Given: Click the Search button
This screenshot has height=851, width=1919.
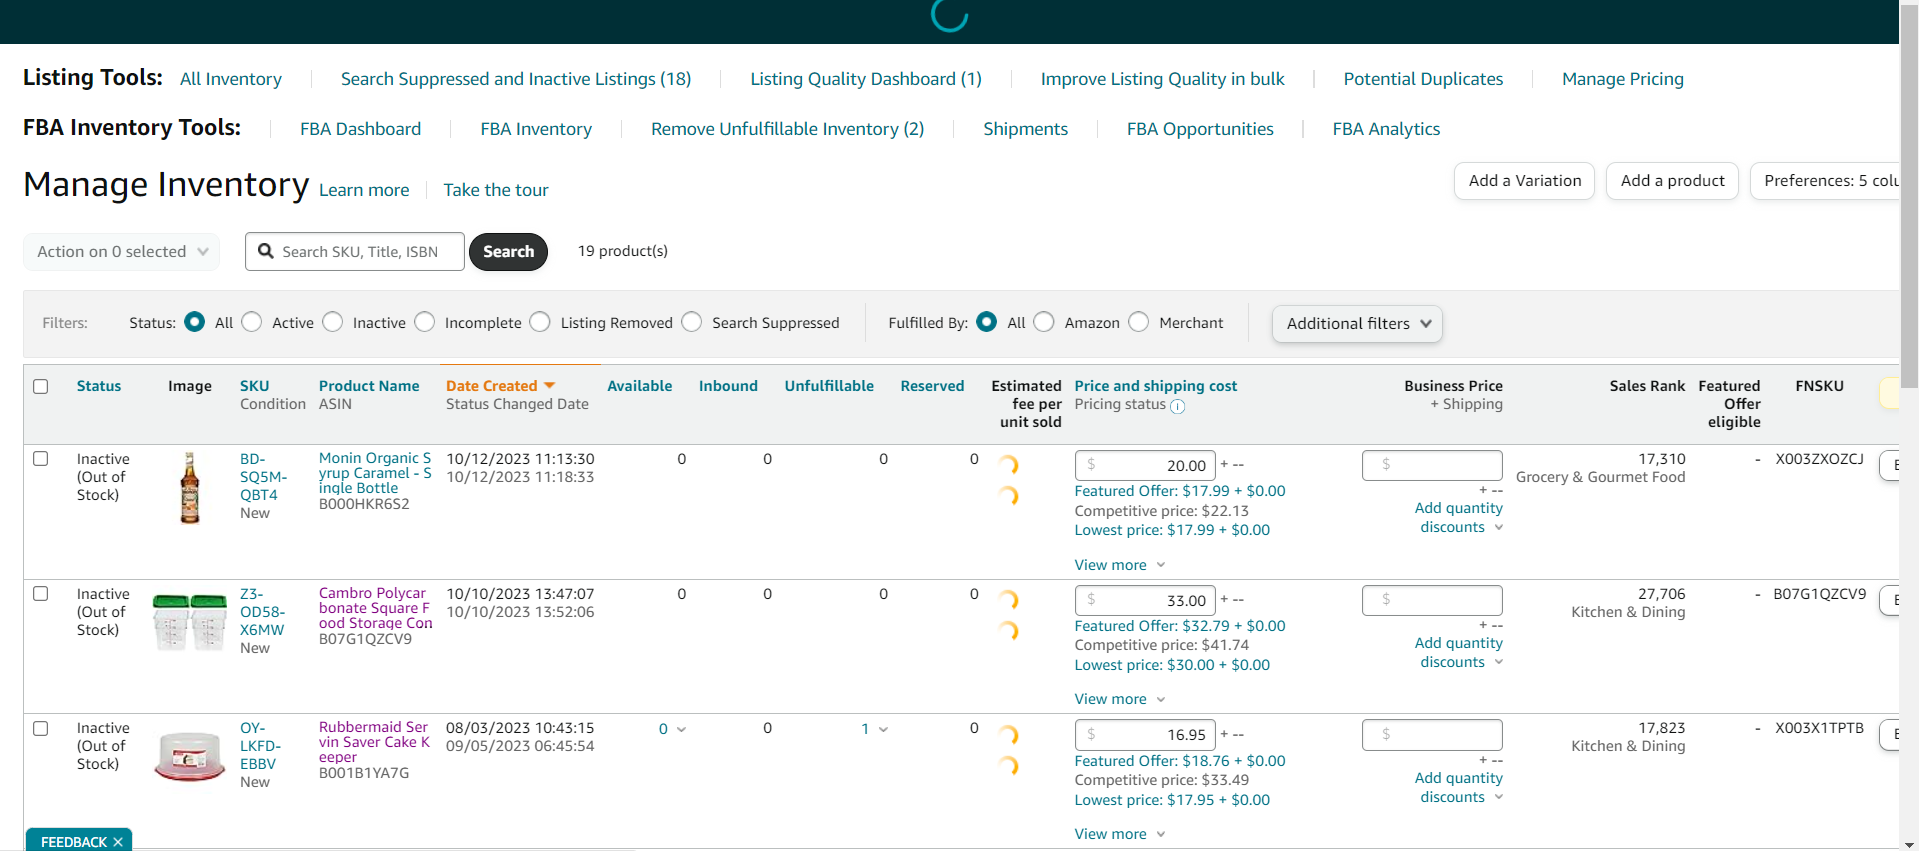Looking at the screenshot, I should tap(509, 252).
